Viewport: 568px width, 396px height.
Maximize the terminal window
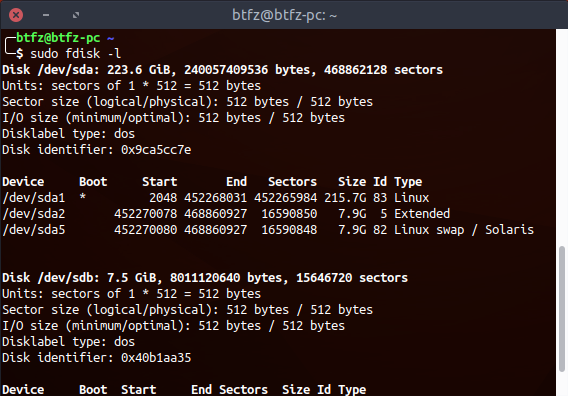pos(76,15)
